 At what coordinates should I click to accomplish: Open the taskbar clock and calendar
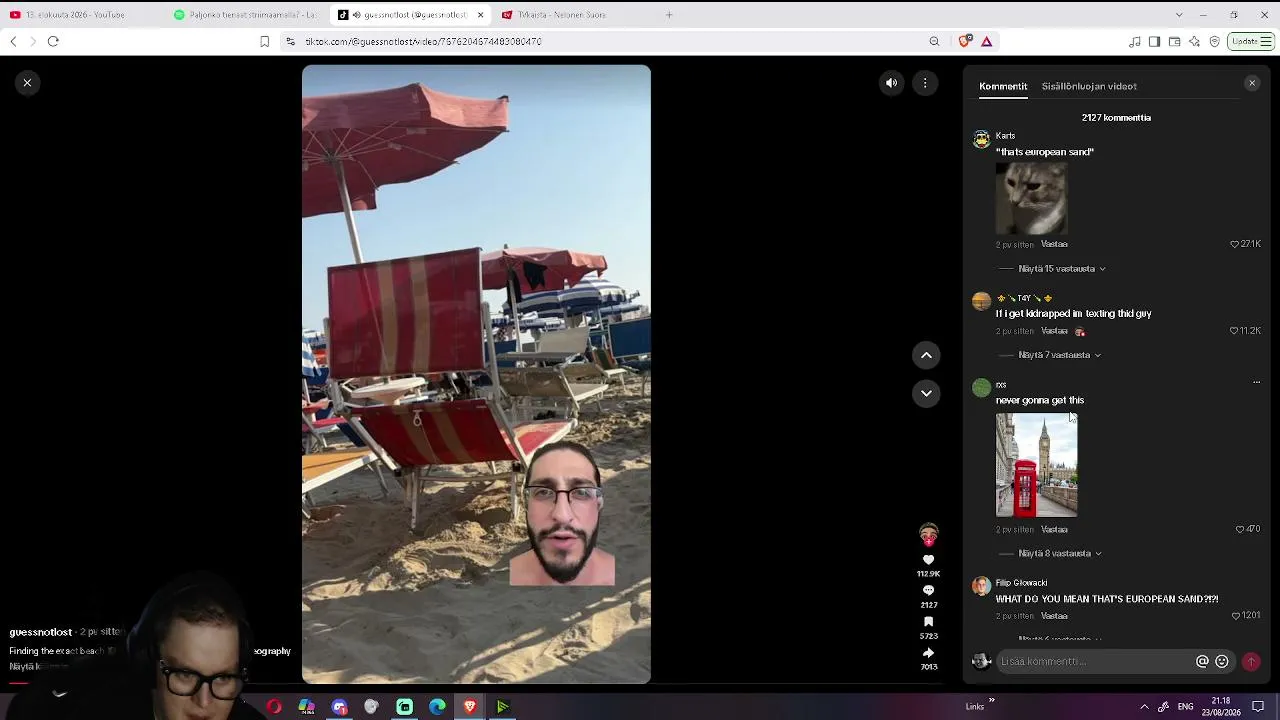(1221, 707)
